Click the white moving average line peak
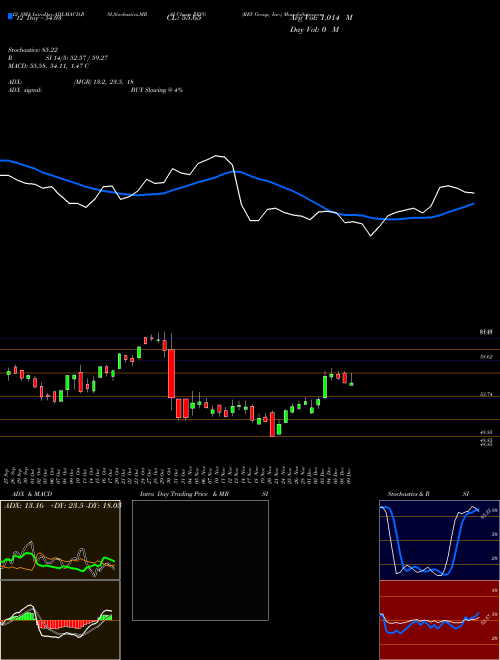Screen dimensions: 500x660 click(217, 156)
